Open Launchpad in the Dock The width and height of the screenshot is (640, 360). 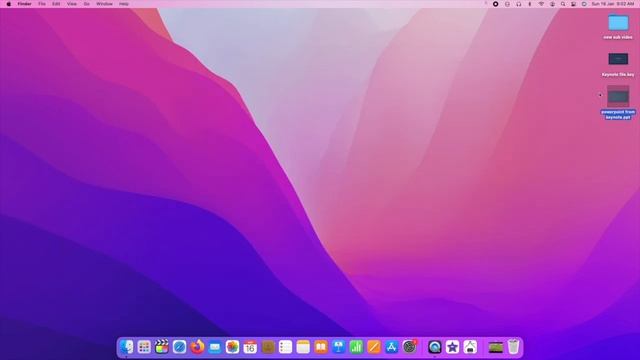(144, 347)
